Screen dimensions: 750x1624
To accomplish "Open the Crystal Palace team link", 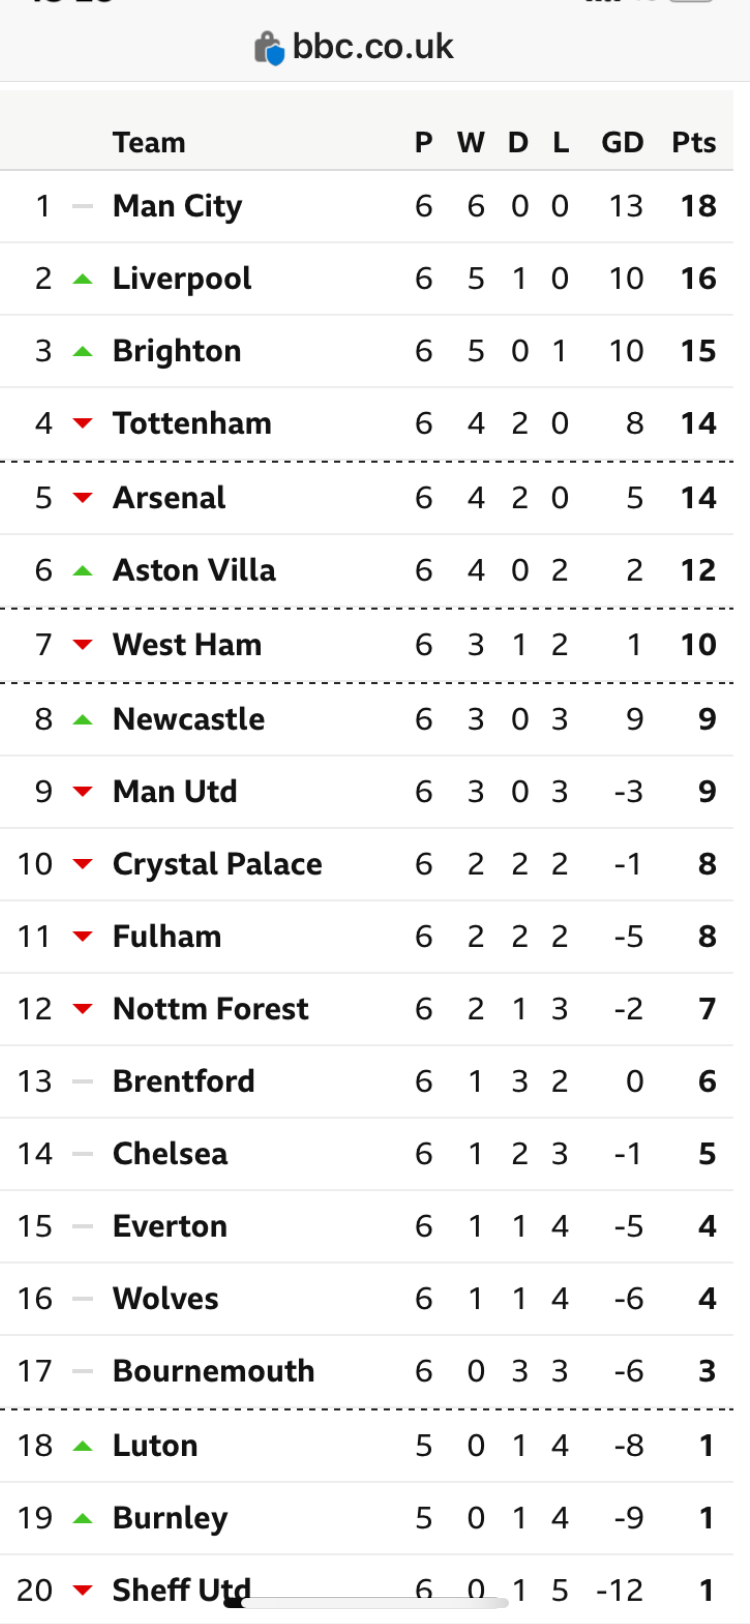I will [217, 864].
